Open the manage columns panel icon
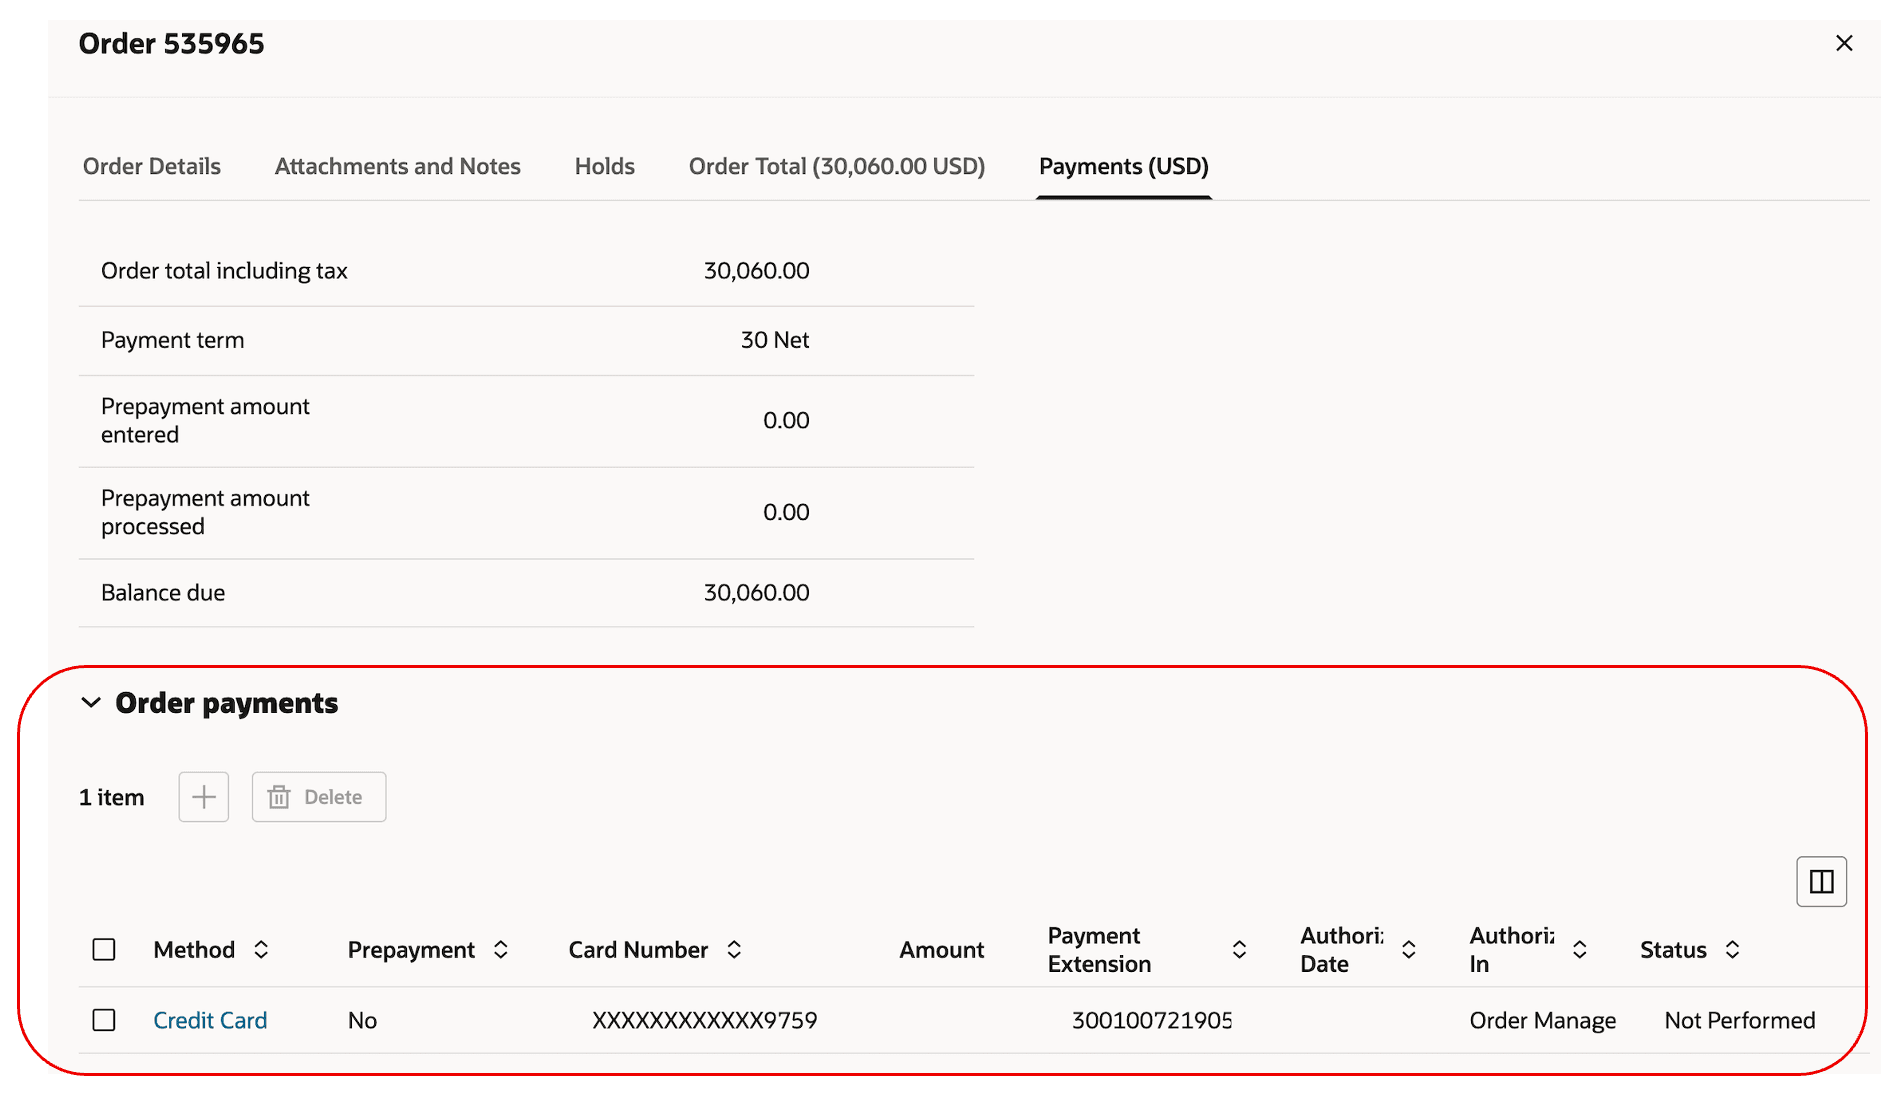 (1821, 881)
